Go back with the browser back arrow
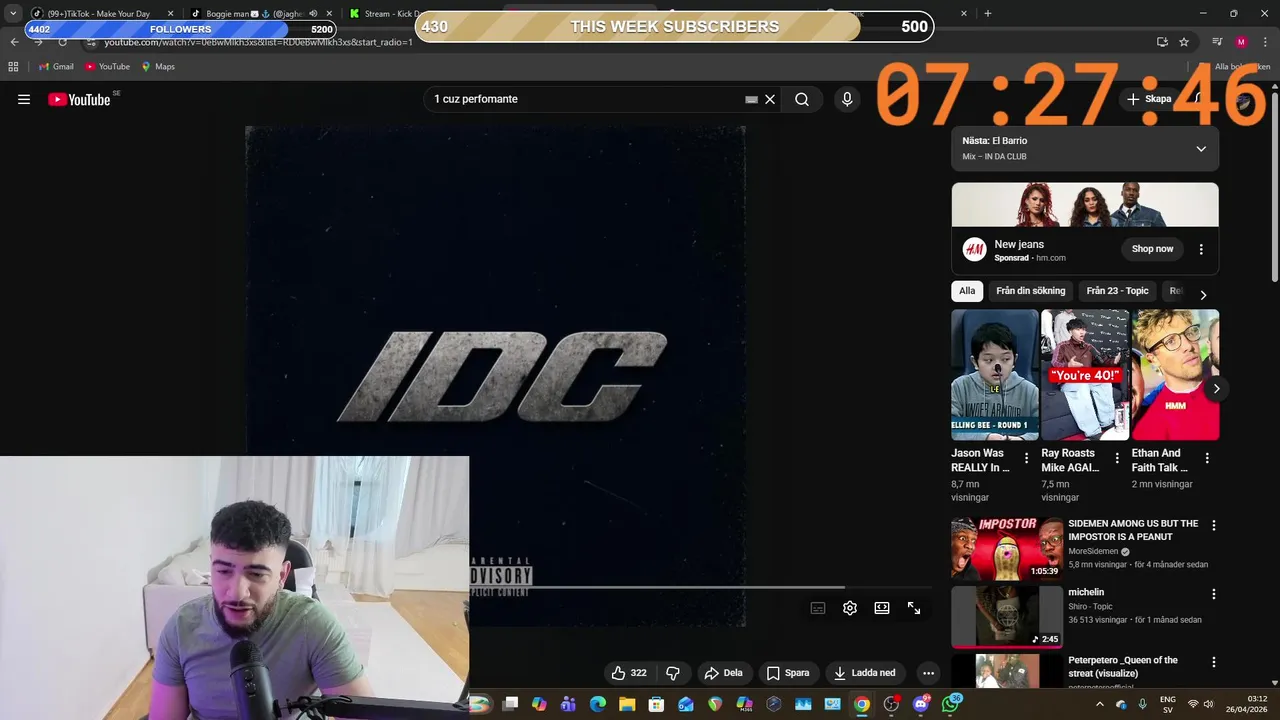Screen dimensions: 1280x720 tap(14, 42)
